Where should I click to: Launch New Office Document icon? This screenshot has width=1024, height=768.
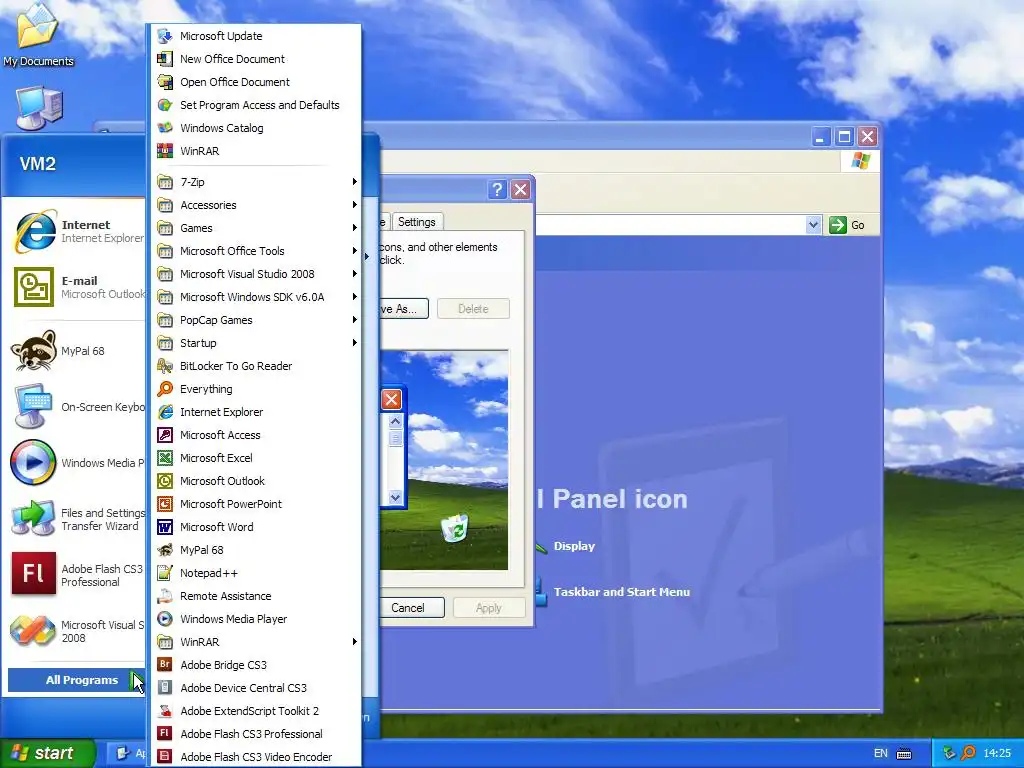(x=165, y=59)
